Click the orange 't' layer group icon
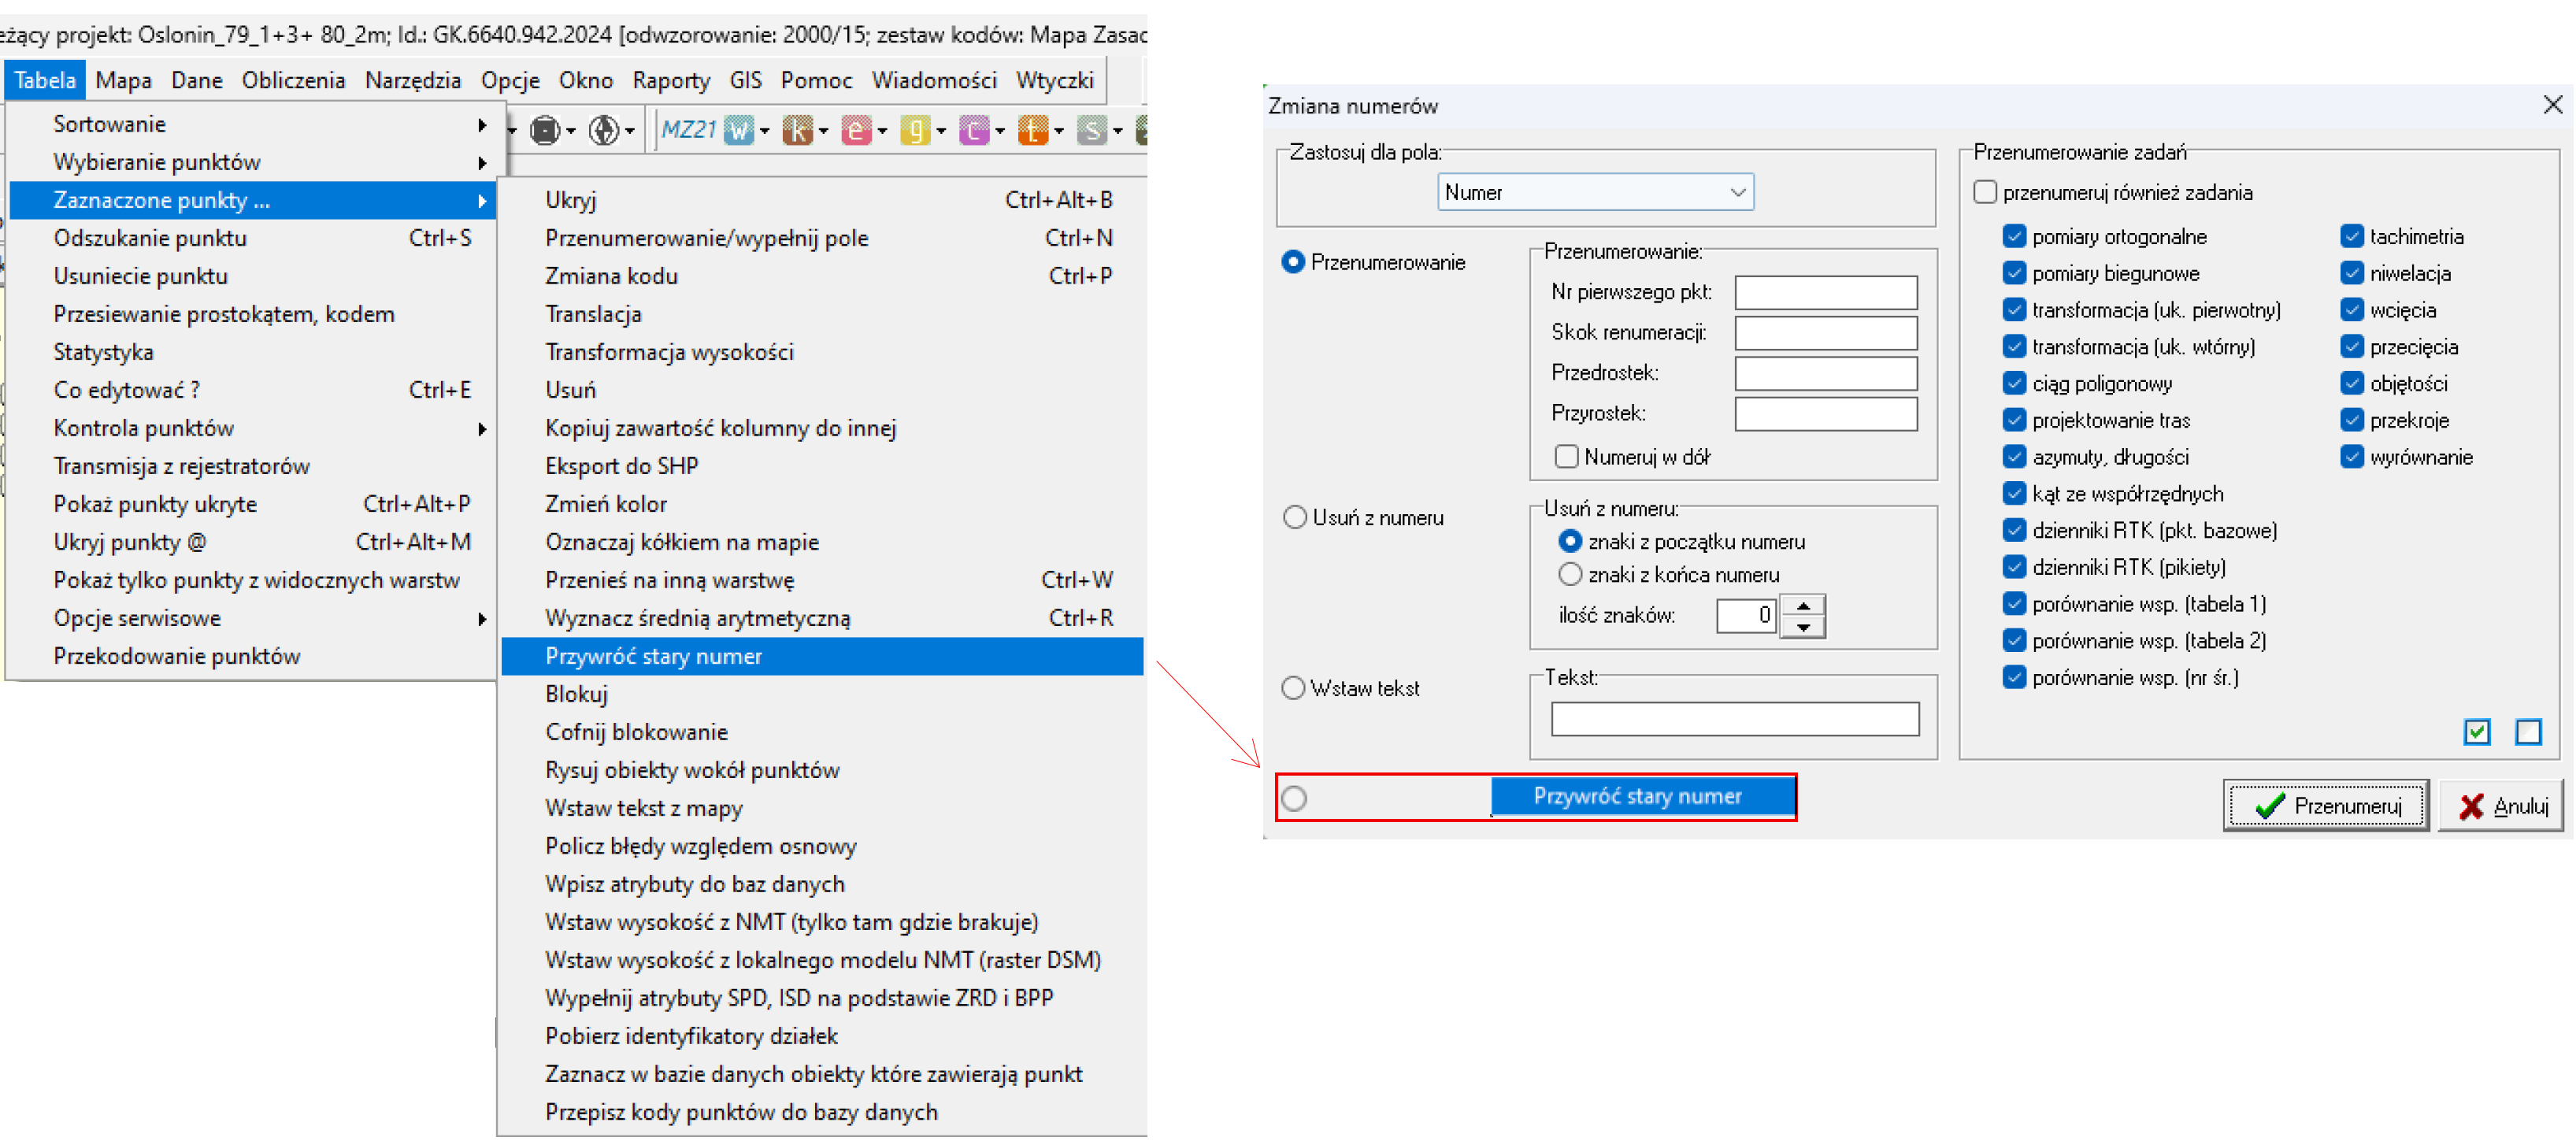The height and width of the screenshot is (1141, 2576). (1033, 130)
